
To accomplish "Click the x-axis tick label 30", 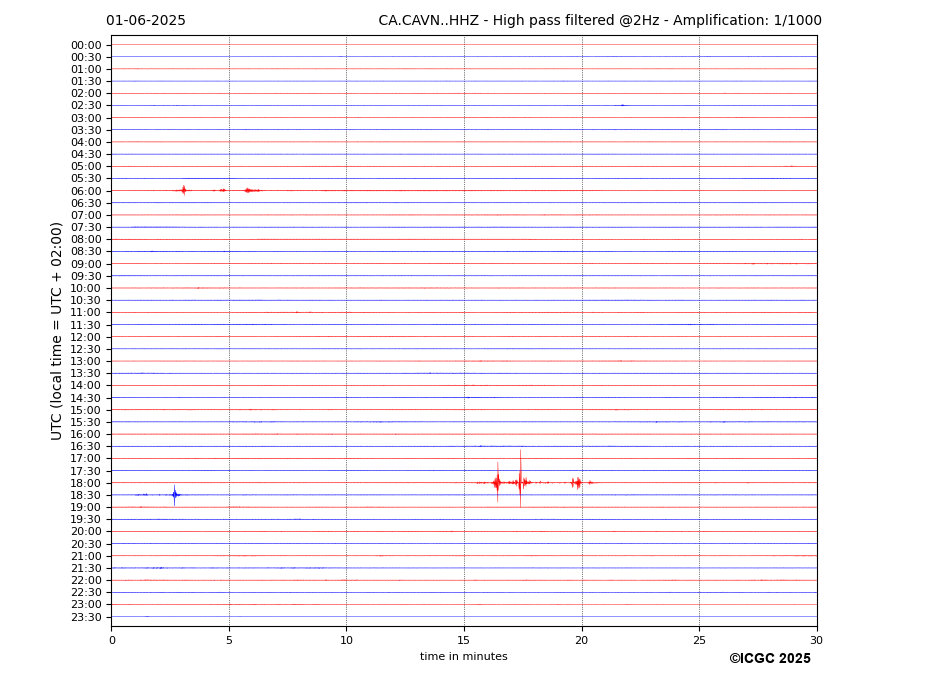I will (816, 640).
